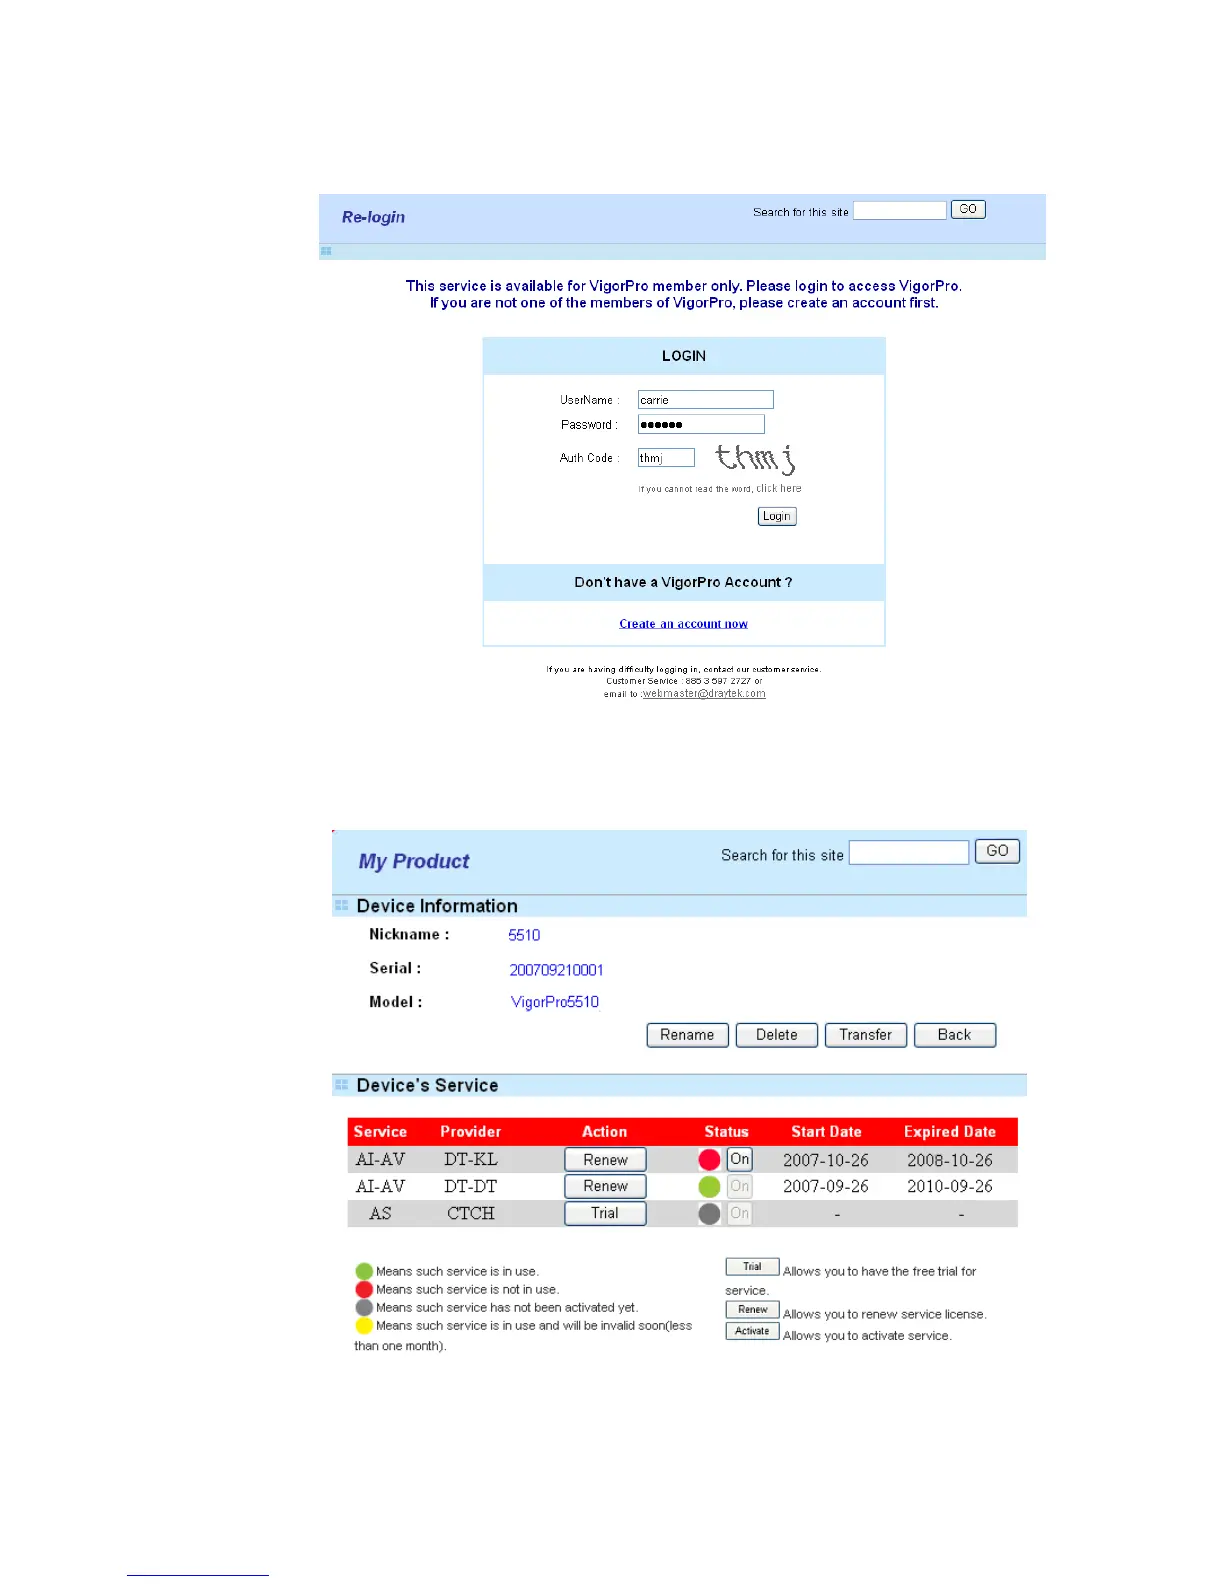Click the LOGIN panel heading
The width and height of the screenshot is (1224, 1584).
click(x=684, y=356)
